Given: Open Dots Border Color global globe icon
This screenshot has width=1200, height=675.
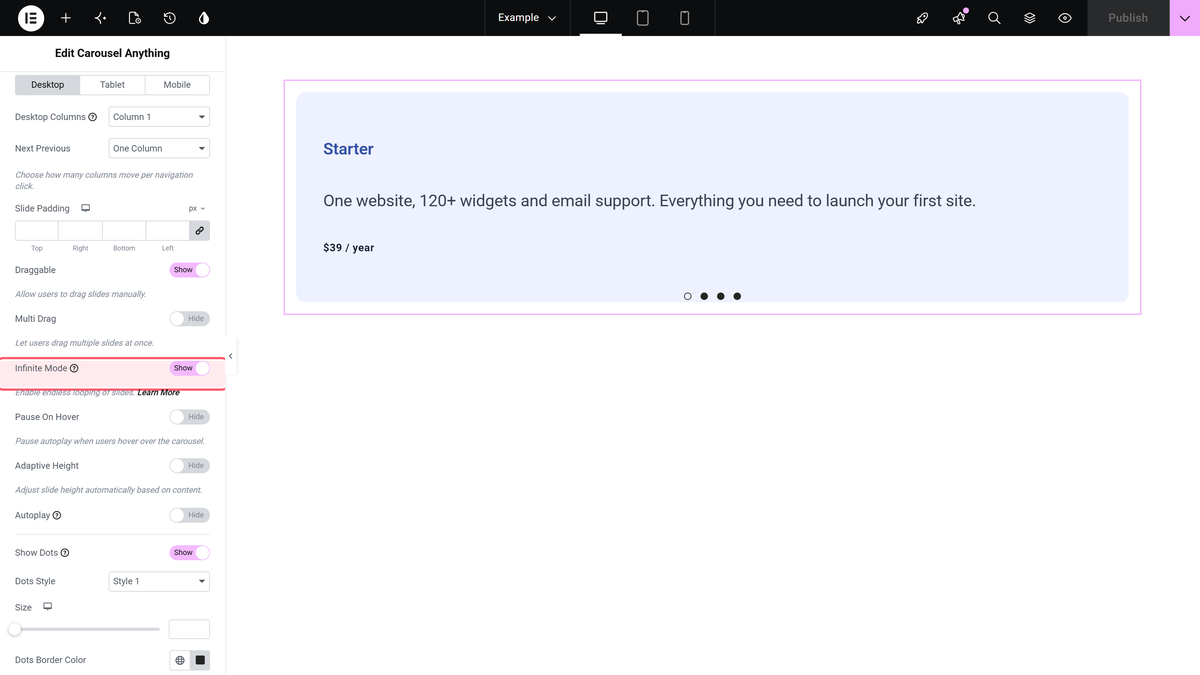Looking at the screenshot, I should coord(180,660).
